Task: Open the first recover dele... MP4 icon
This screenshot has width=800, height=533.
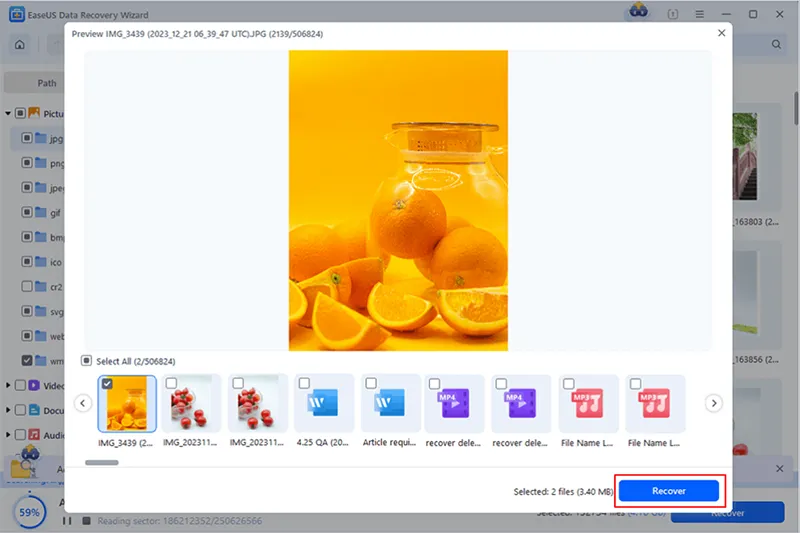Action: tap(454, 403)
